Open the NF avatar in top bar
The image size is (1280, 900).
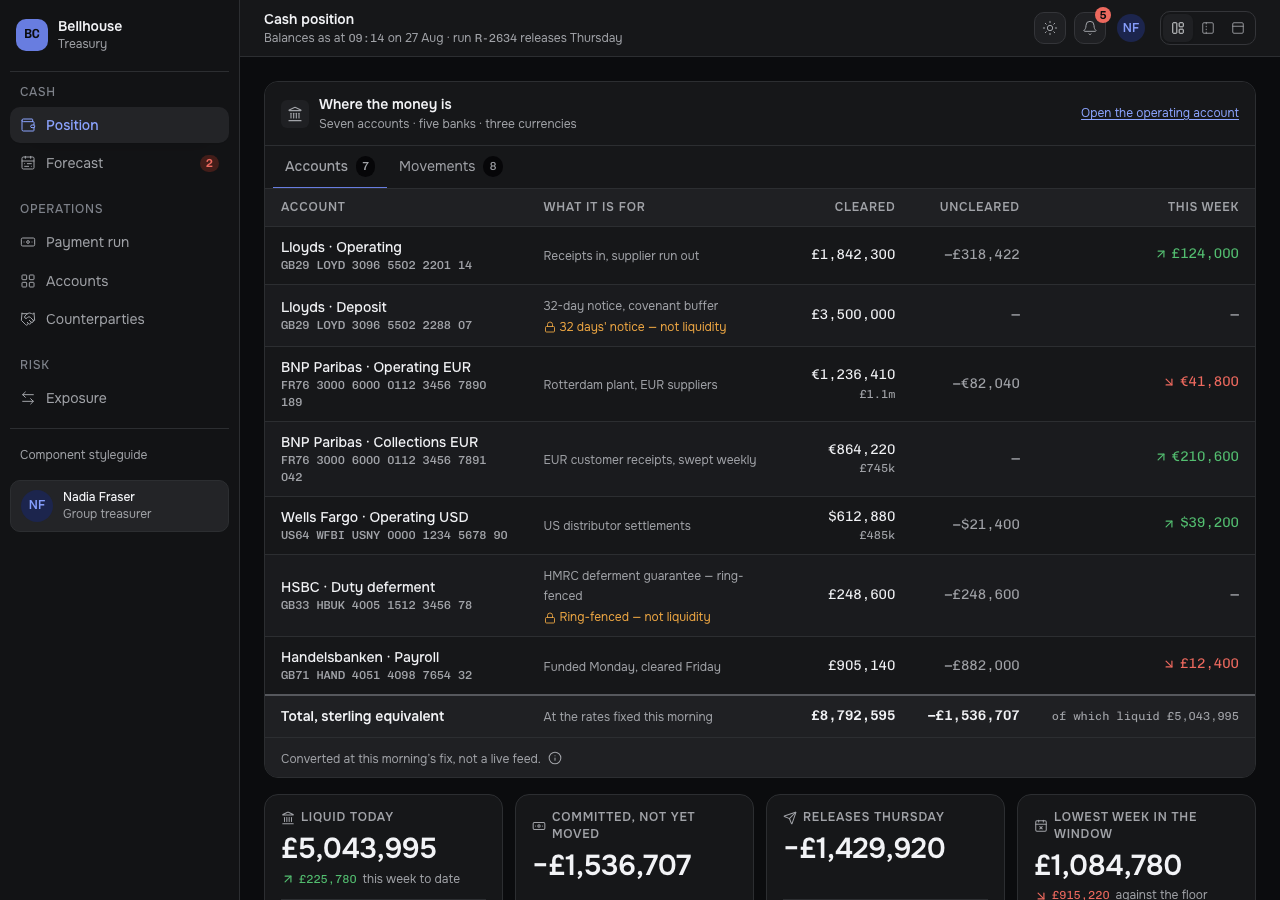coord(1131,28)
